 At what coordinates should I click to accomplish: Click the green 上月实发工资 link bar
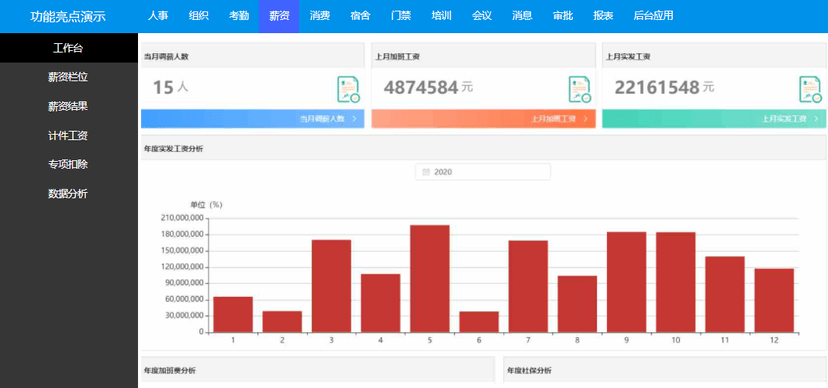714,119
